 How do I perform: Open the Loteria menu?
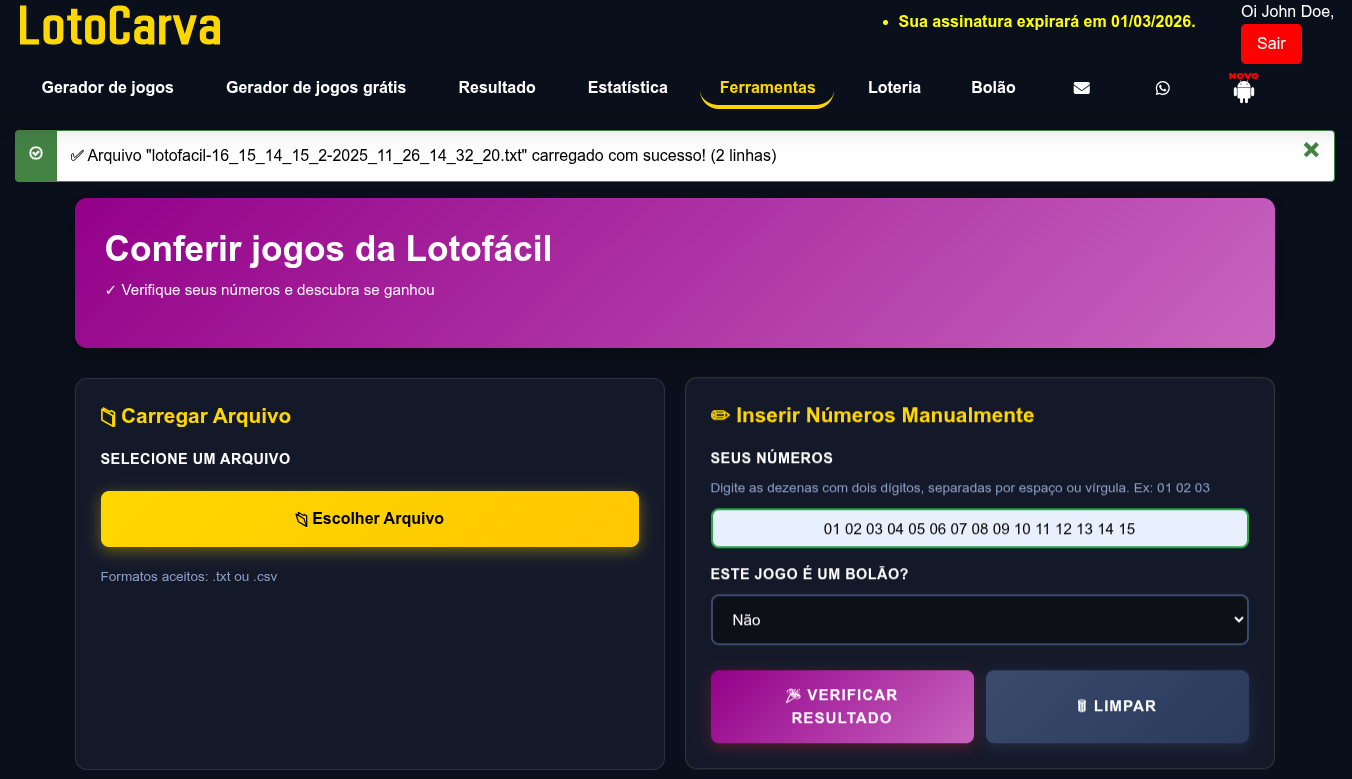click(x=894, y=88)
